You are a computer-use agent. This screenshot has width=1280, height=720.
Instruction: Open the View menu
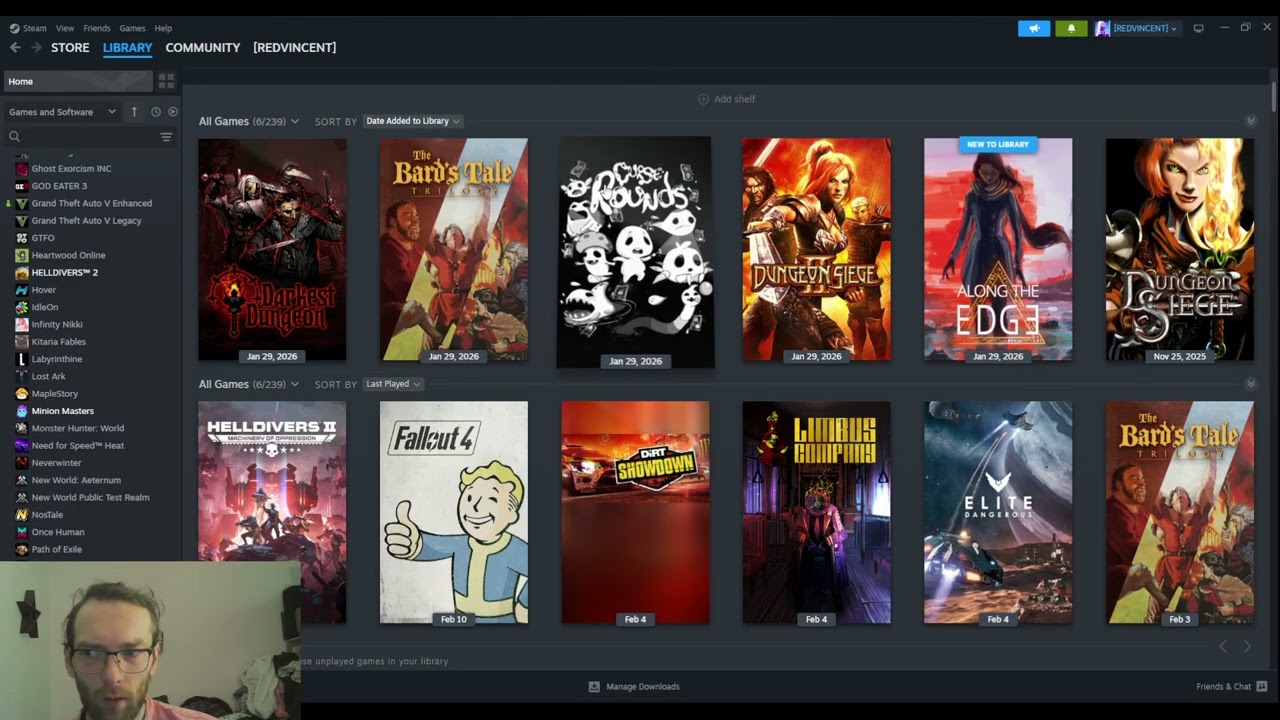point(65,28)
